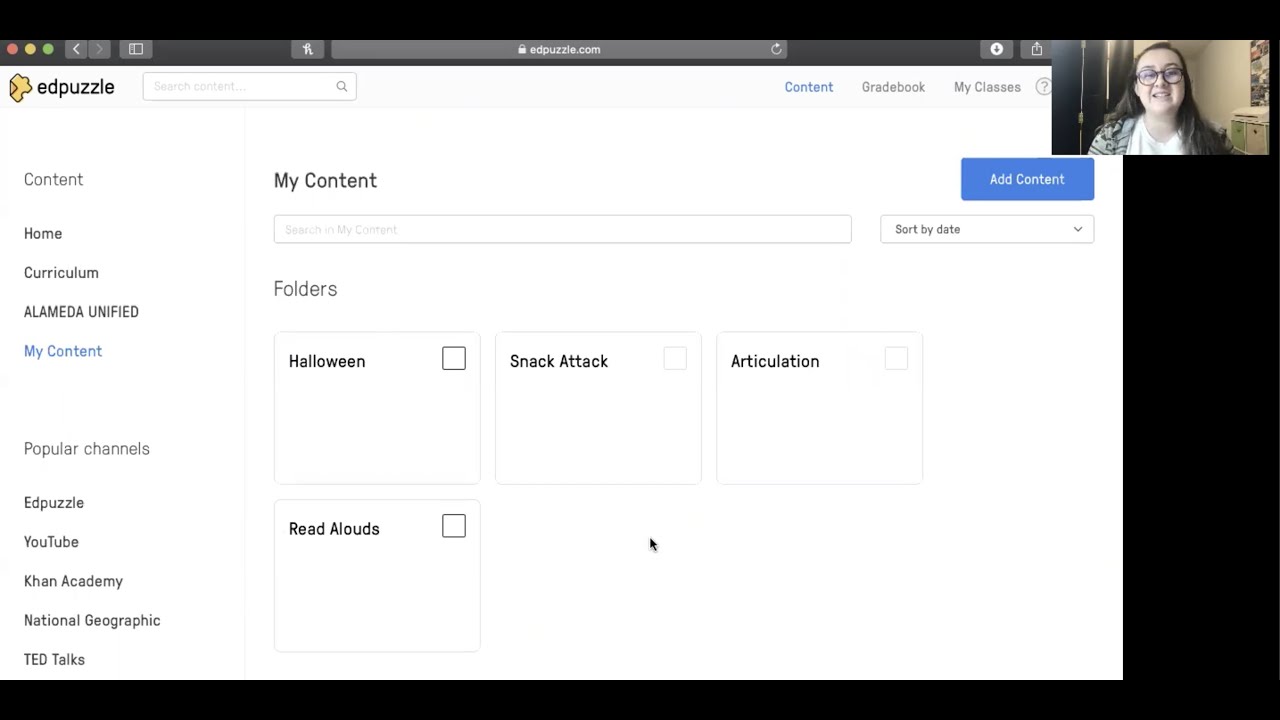Go forward with Safari forward arrow
The height and width of the screenshot is (720, 1280).
[99, 49]
